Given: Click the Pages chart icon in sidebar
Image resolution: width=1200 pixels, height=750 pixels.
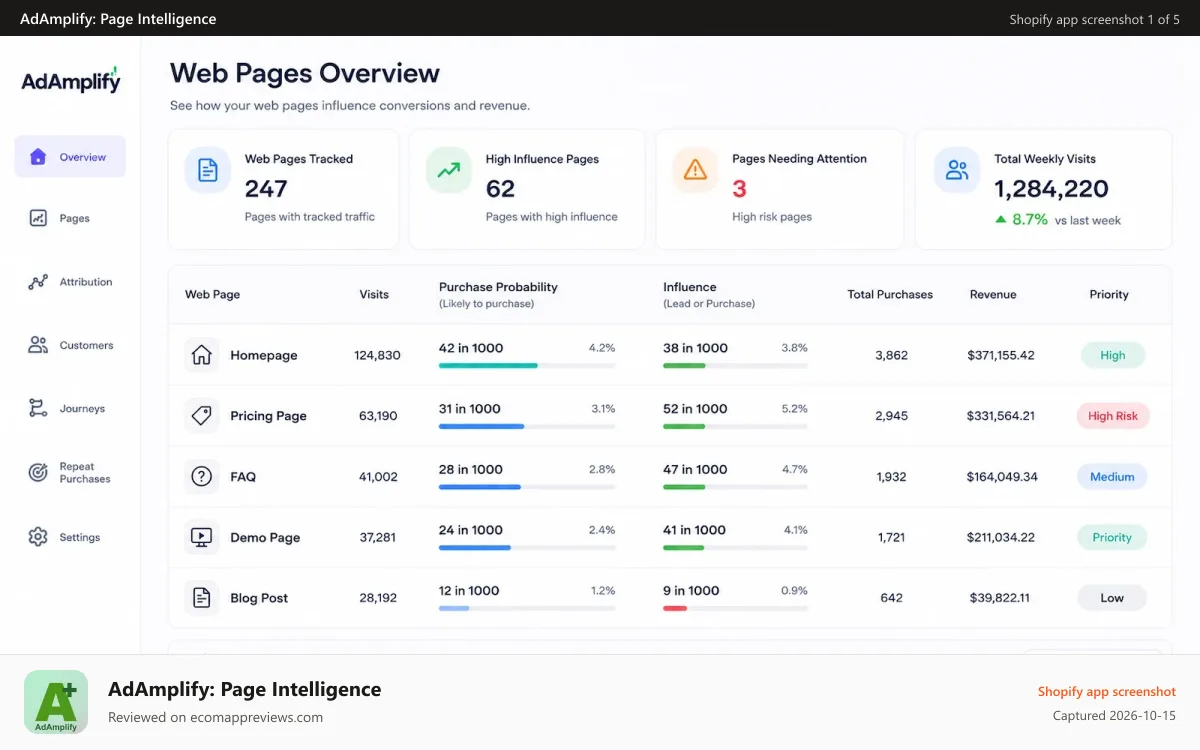Looking at the screenshot, I should (x=38, y=218).
